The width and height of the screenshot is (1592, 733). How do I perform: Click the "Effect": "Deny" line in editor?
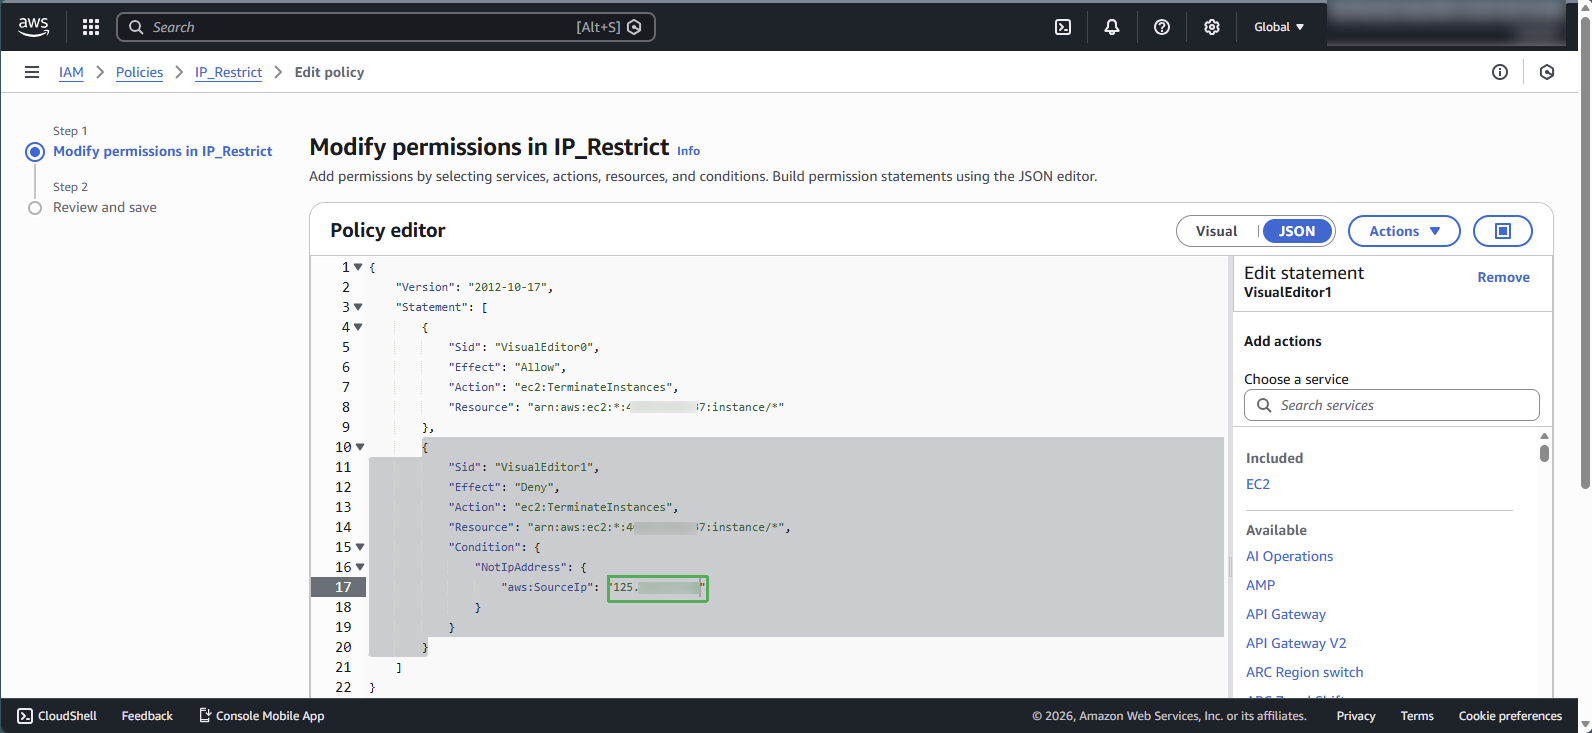pyautogui.click(x=504, y=487)
